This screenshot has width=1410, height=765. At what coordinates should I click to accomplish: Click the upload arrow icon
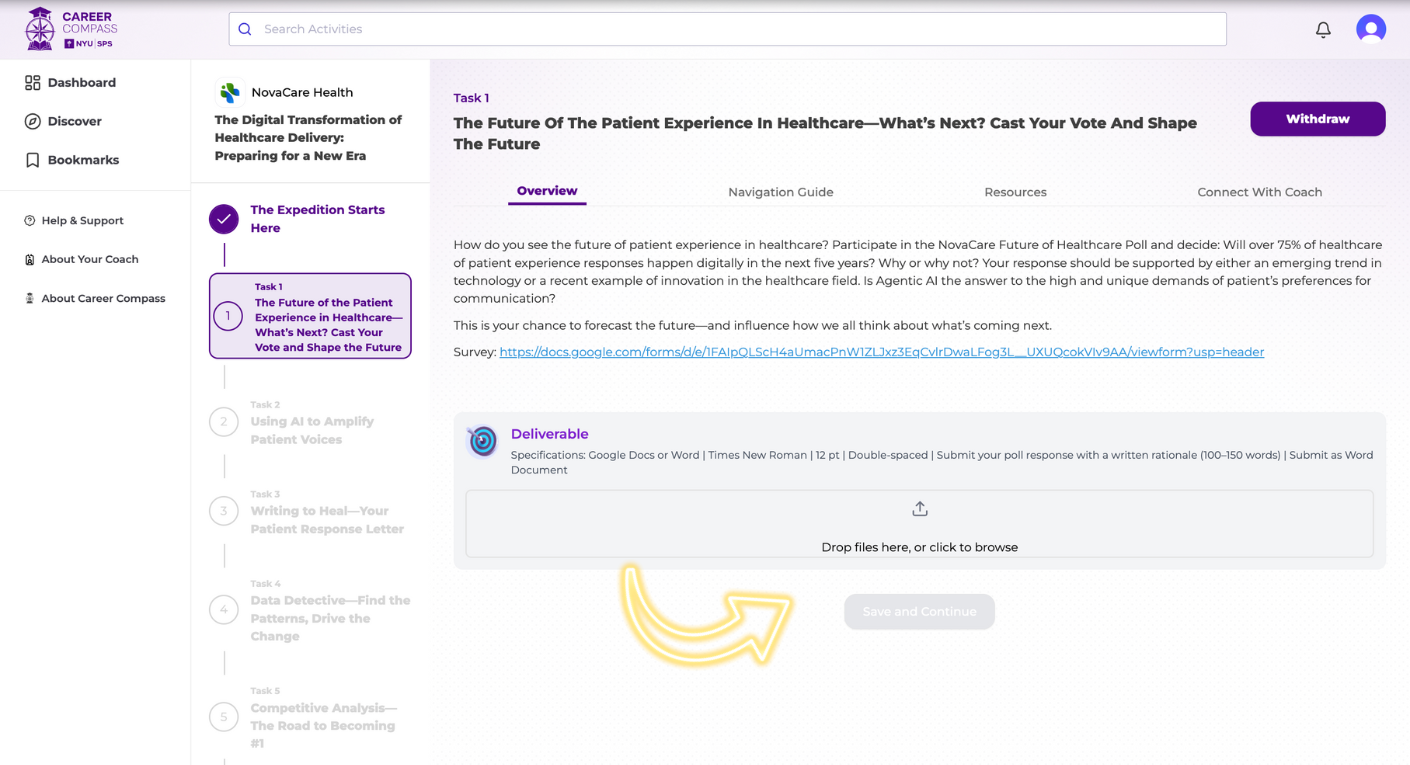(x=919, y=509)
